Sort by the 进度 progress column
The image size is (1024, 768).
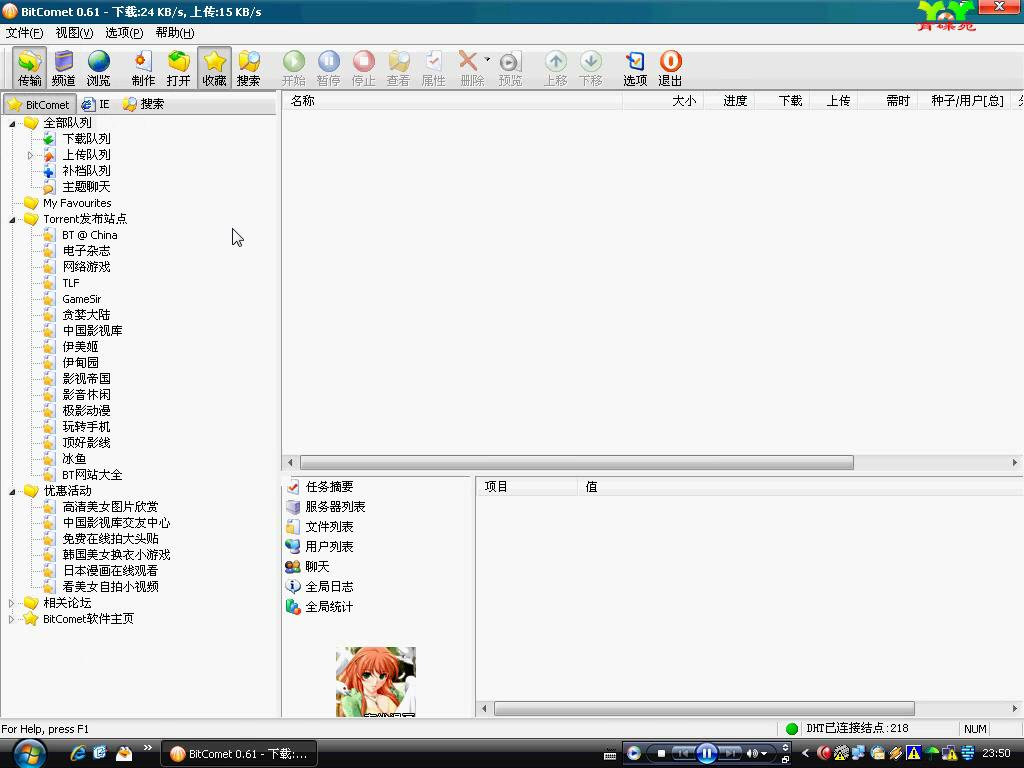click(x=728, y=101)
